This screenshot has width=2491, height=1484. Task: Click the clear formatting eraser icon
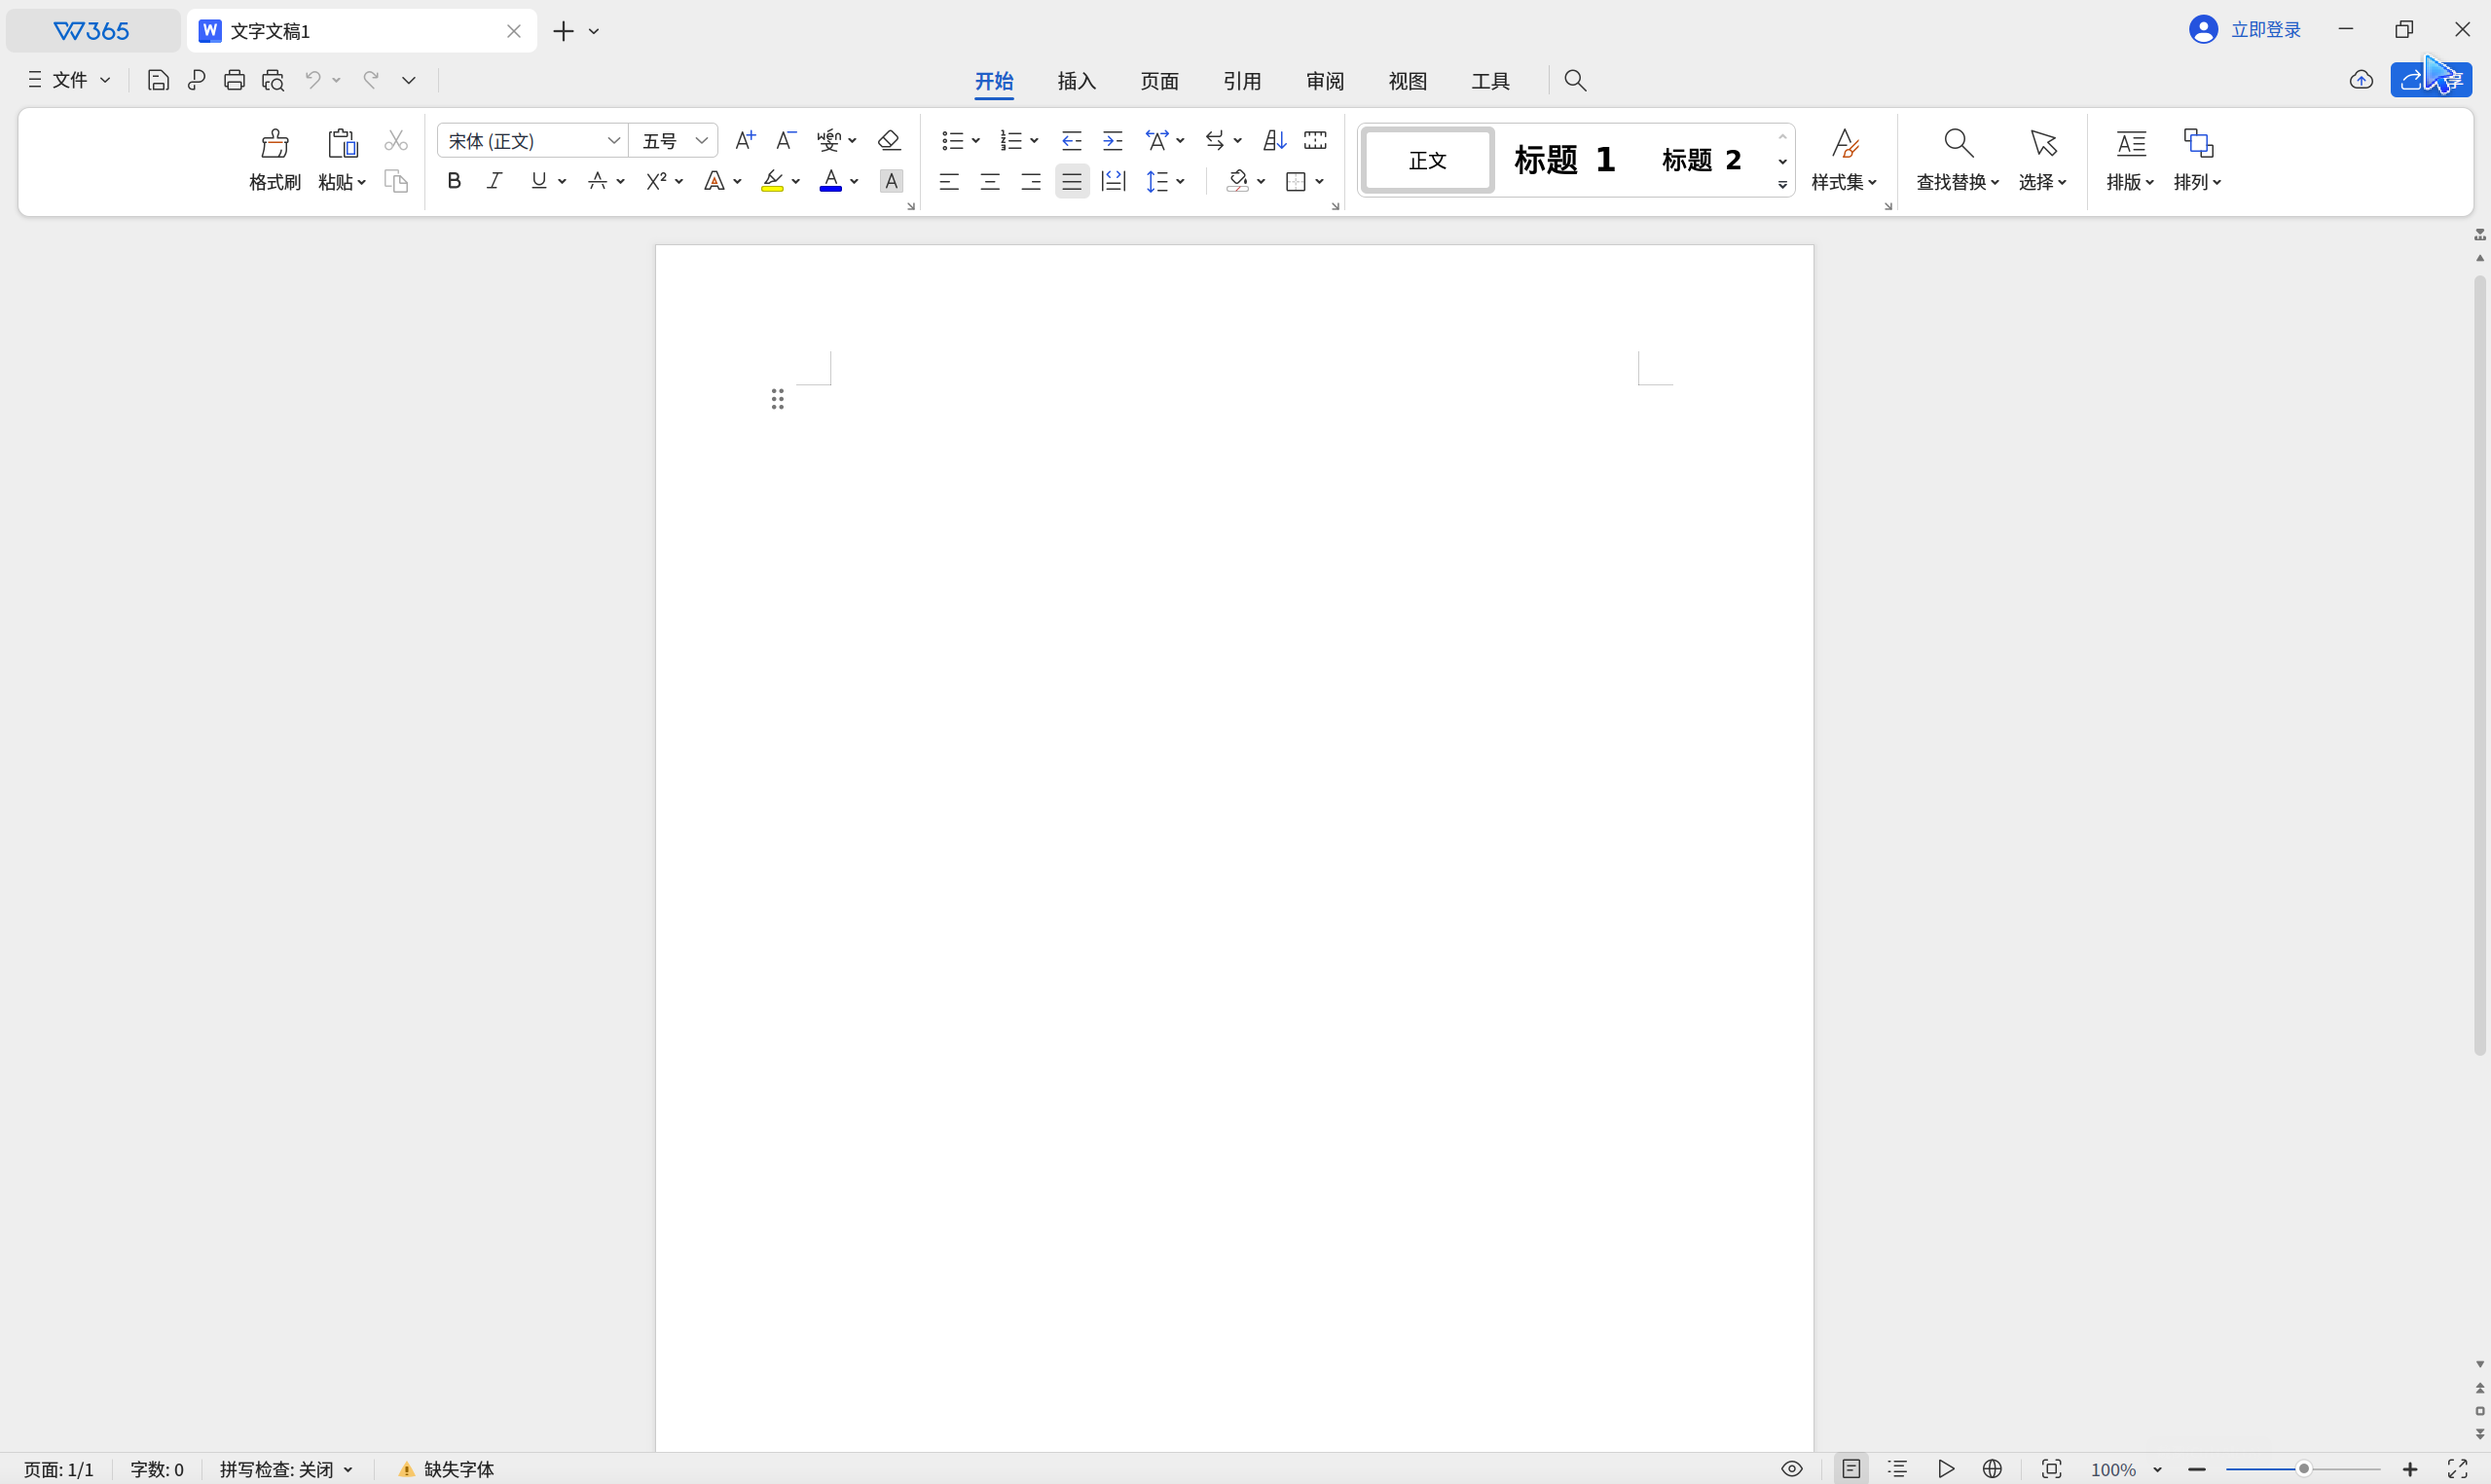tap(889, 140)
